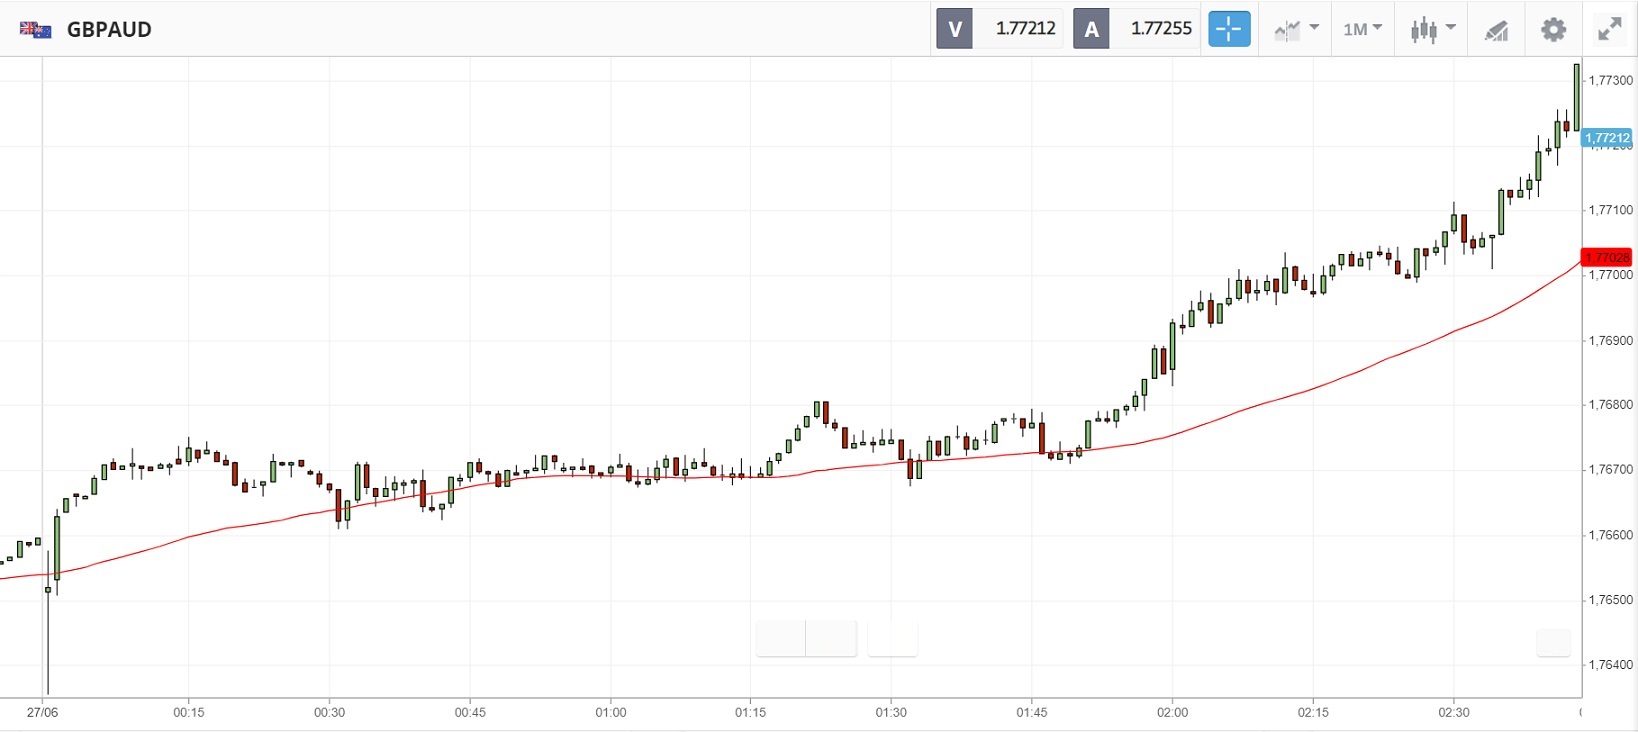Image resolution: width=1638 pixels, height=732 pixels.
Task: Click the 02:00 time axis label
Action: point(1173,713)
